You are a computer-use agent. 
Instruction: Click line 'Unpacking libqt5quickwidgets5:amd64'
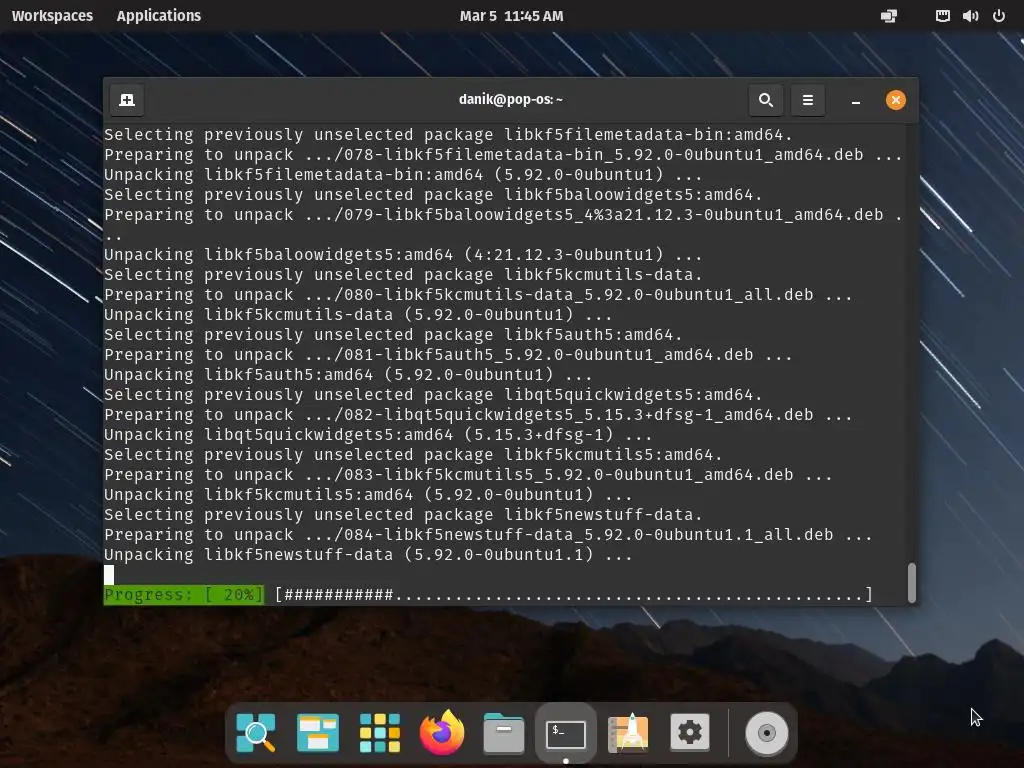[x=378, y=434]
